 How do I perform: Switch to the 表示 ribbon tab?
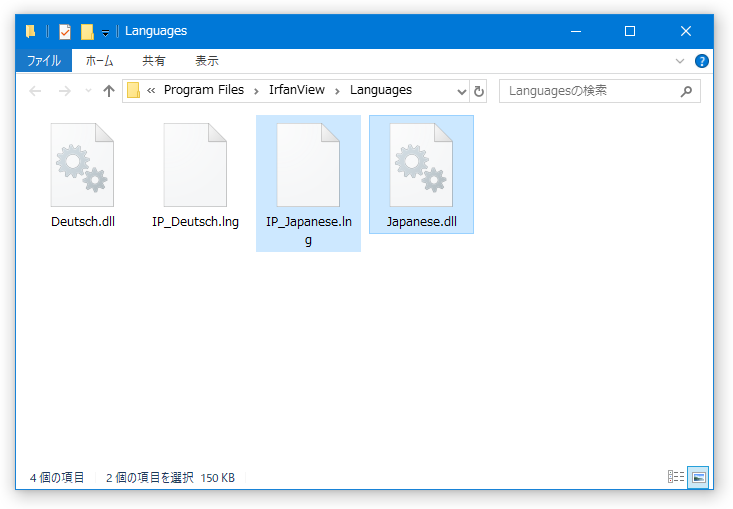point(207,61)
